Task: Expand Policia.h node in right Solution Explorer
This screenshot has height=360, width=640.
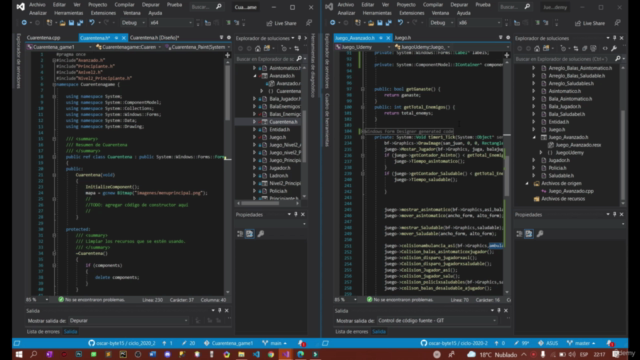Action: coord(533,168)
